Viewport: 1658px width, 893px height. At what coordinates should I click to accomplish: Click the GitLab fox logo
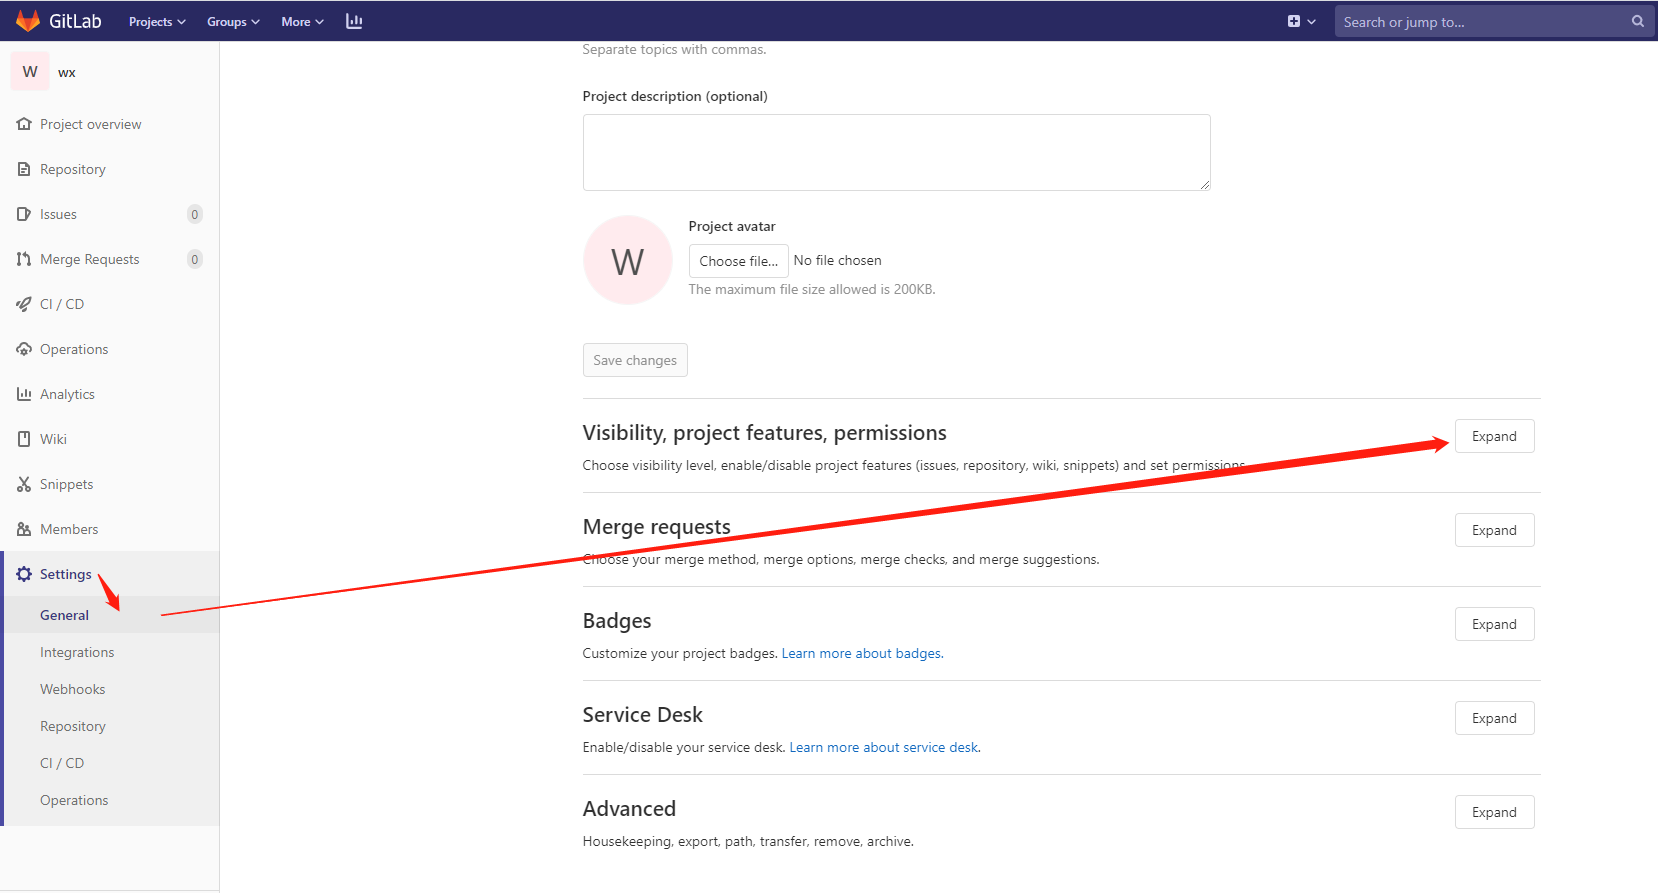pos(27,20)
